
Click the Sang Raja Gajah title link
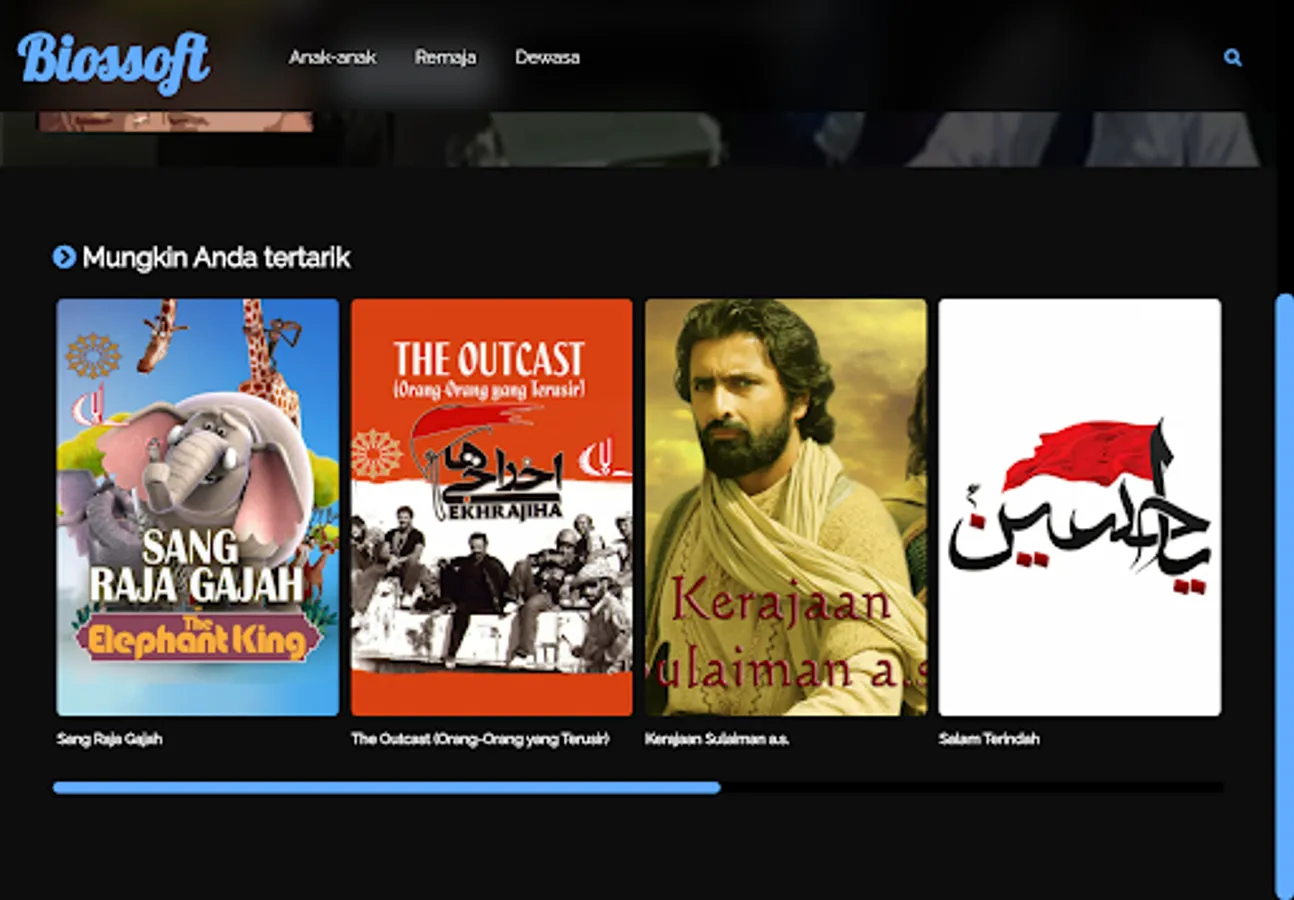pyautogui.click(x=110, y=739)
